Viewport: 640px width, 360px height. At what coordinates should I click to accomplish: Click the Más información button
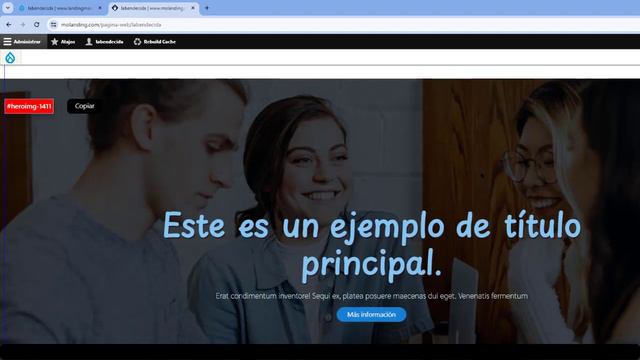(371, 315)
